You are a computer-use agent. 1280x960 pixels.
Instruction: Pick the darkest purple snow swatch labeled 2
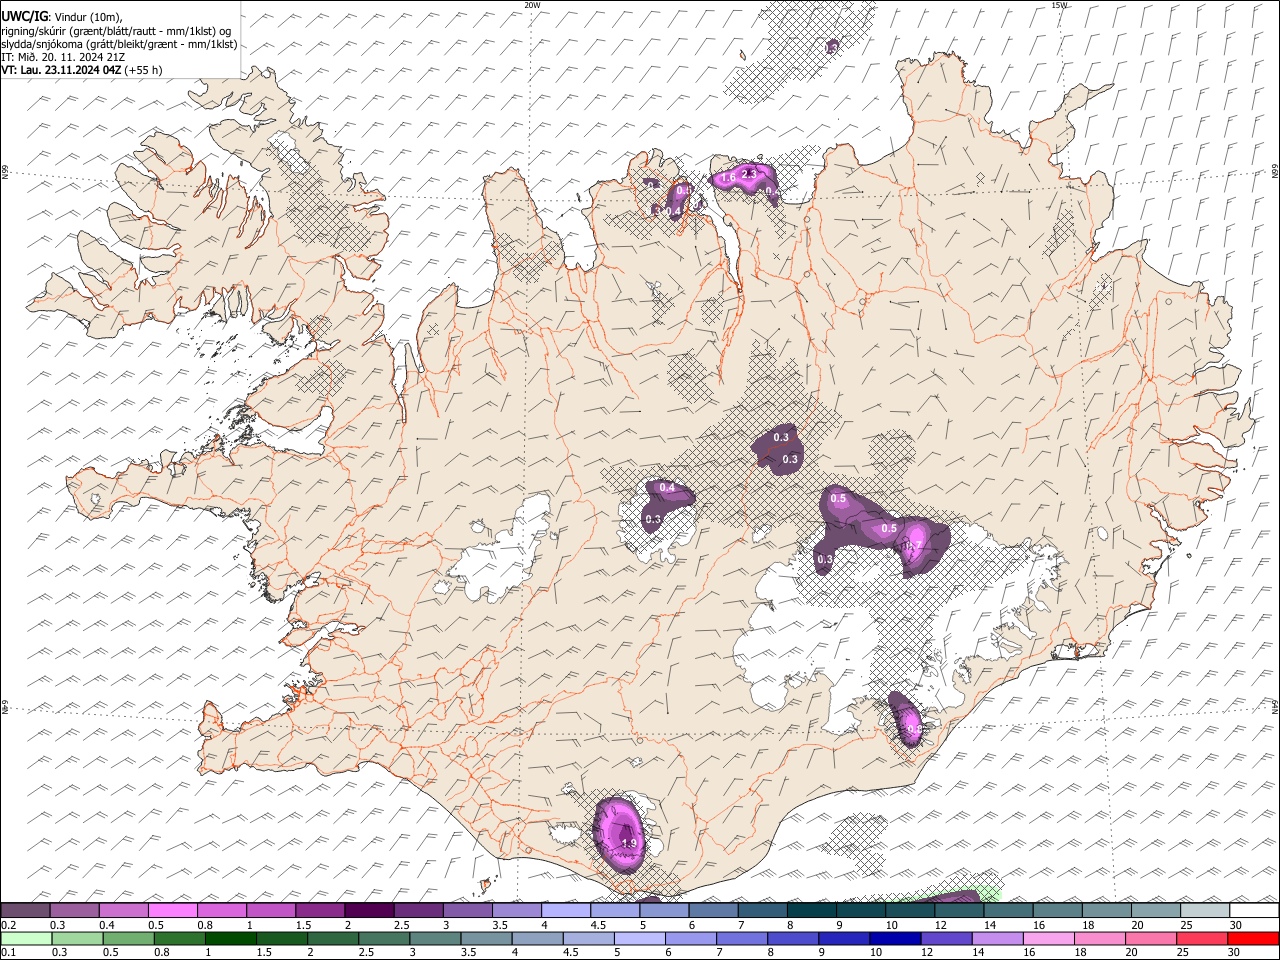click(x=368, y=911)
